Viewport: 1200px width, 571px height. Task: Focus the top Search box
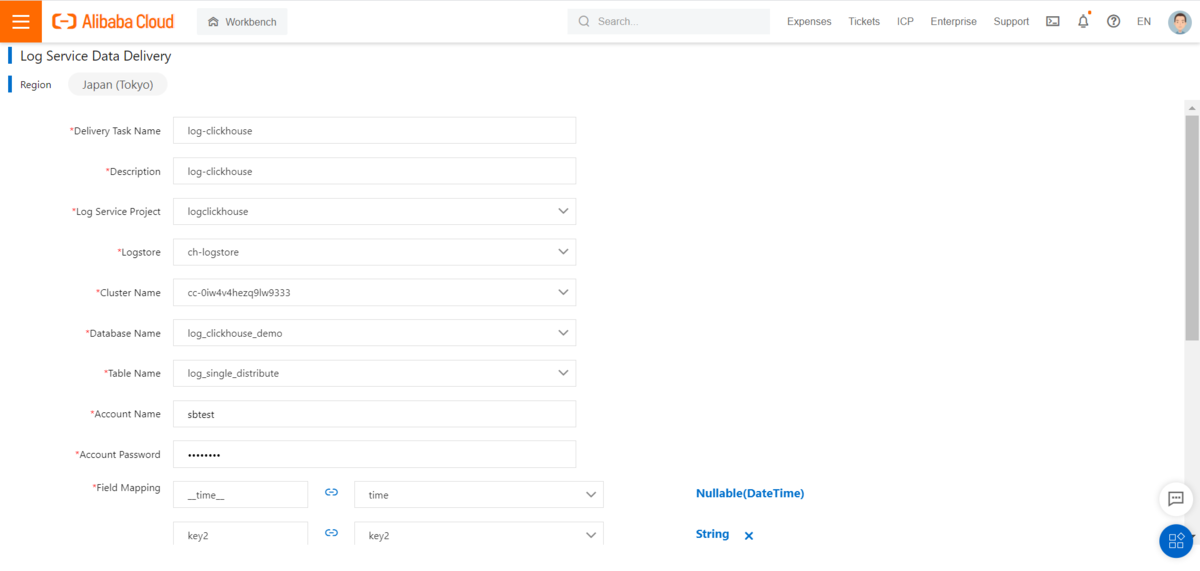click(669, 21)
